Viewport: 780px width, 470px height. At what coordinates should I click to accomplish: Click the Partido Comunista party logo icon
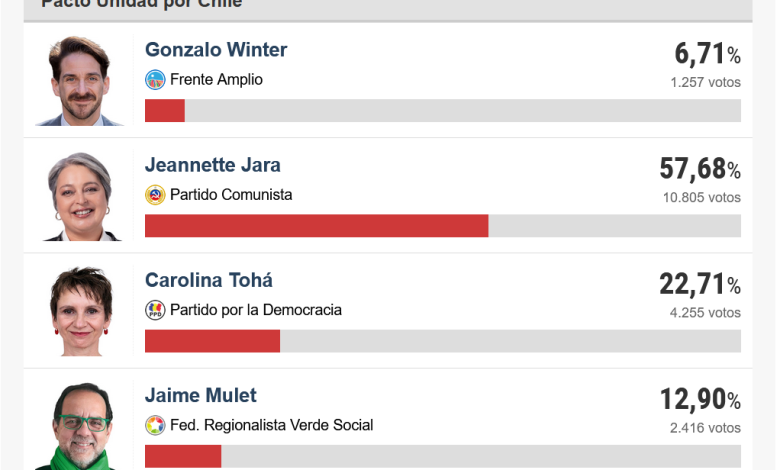click(x=155, y=195)
